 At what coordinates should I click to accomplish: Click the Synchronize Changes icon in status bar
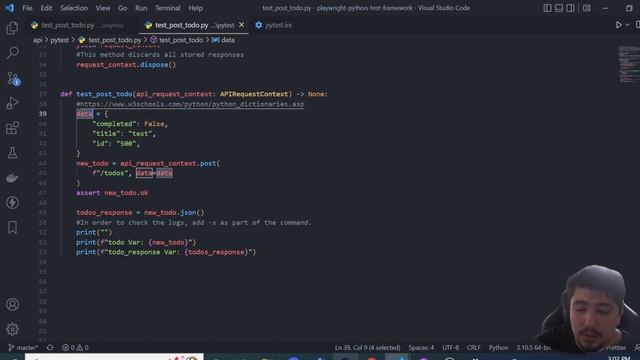pyautogui.click(x=50, y=348)
